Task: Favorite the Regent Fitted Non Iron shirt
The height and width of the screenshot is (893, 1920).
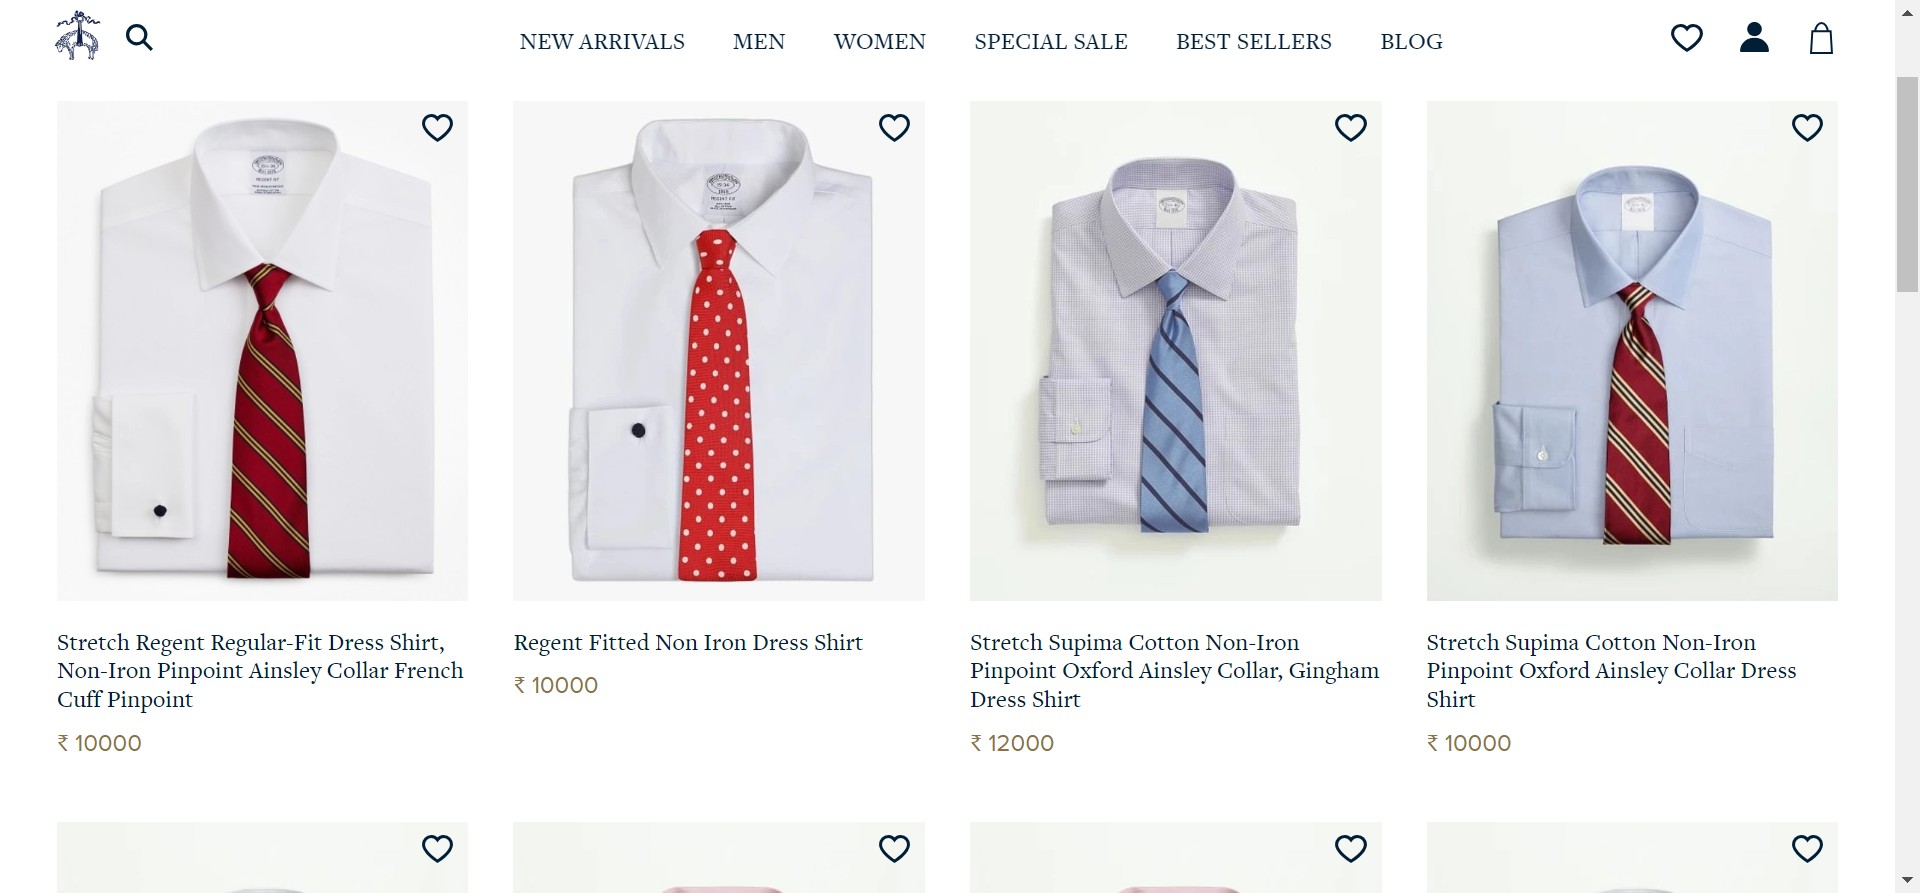Action: point(894,128)
